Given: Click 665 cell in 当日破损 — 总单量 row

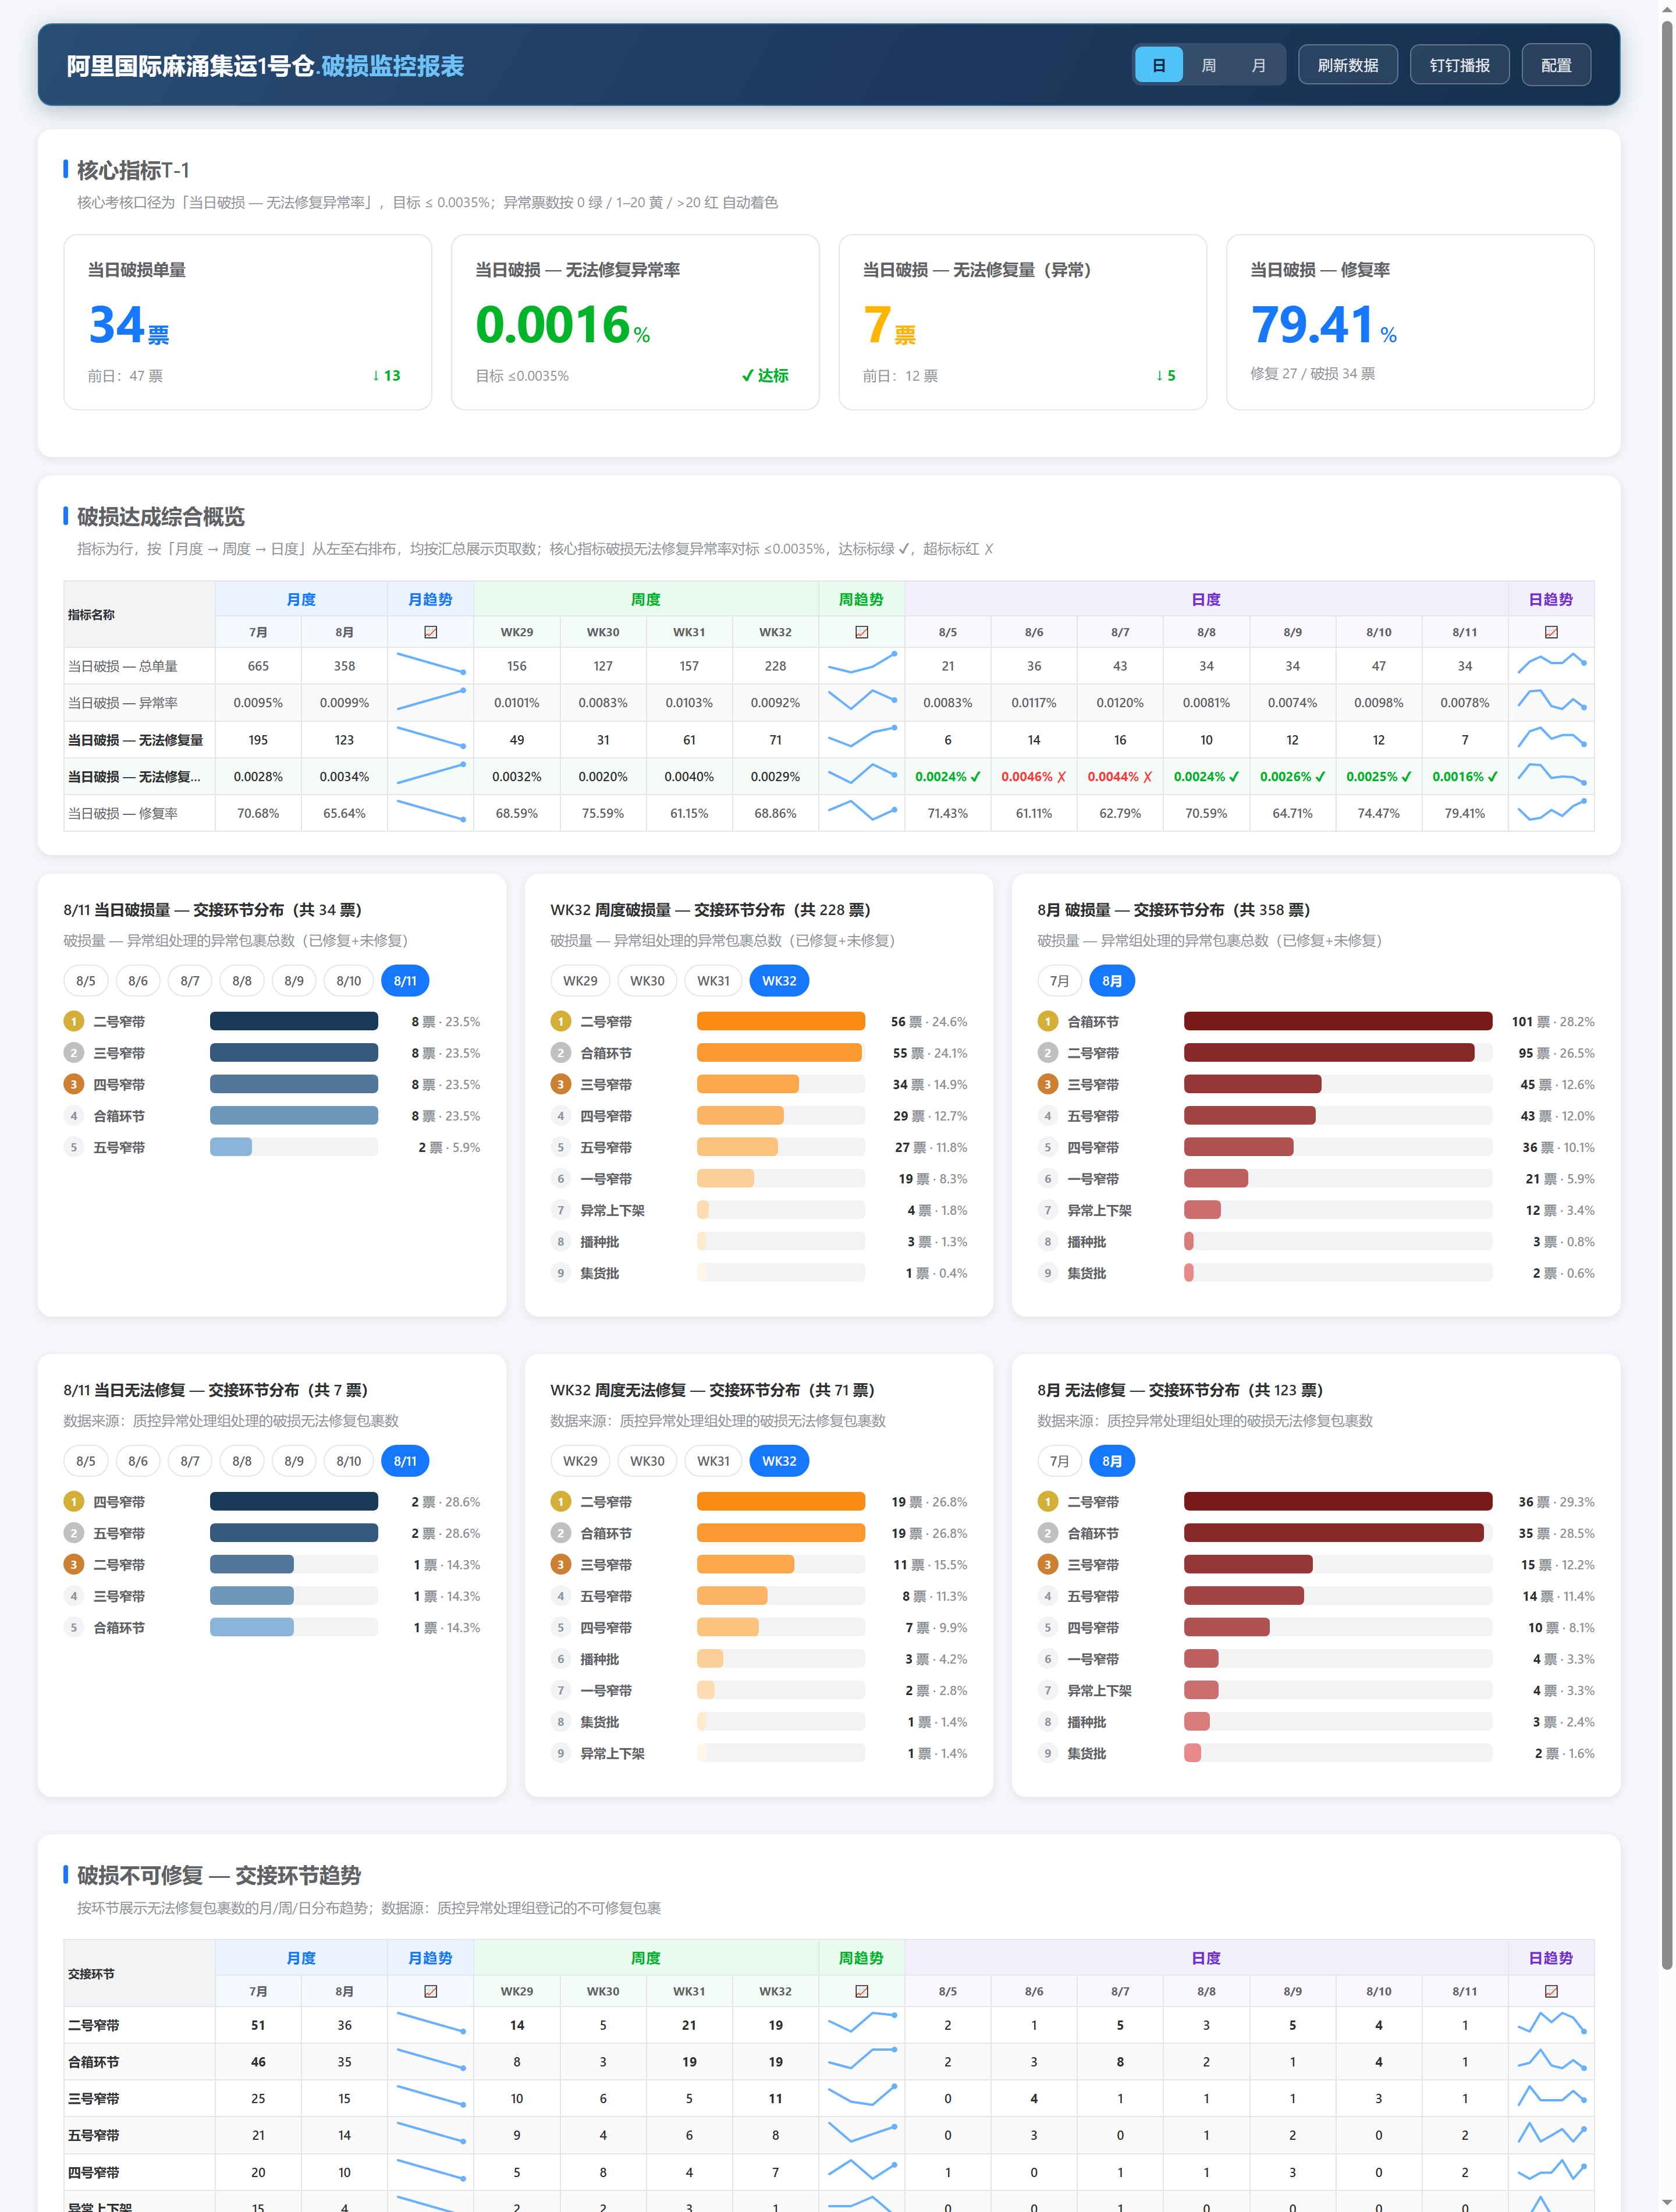Looking at the screenshot, I should pyautogui.click(x=258, y=665).
